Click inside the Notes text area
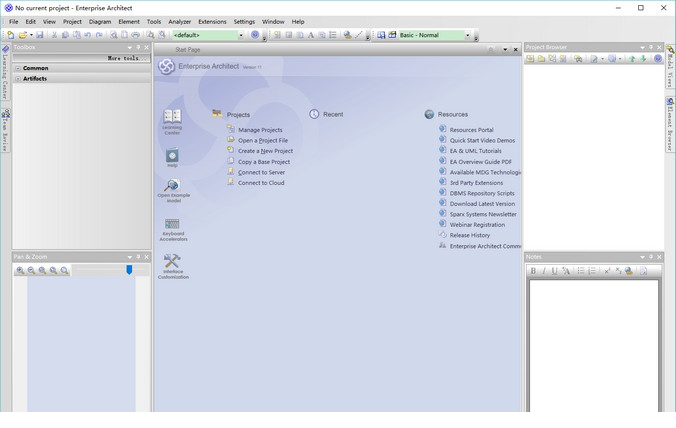The height and width of the screenshot is (428, 676). [594, 346]
